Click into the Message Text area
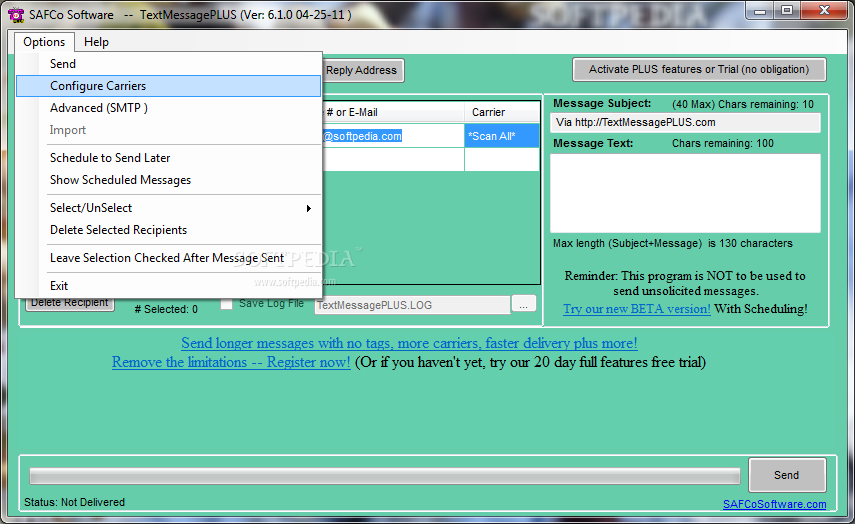Image resolution: width=855 pixels, height=524 pixels. (x=685, y=193)
